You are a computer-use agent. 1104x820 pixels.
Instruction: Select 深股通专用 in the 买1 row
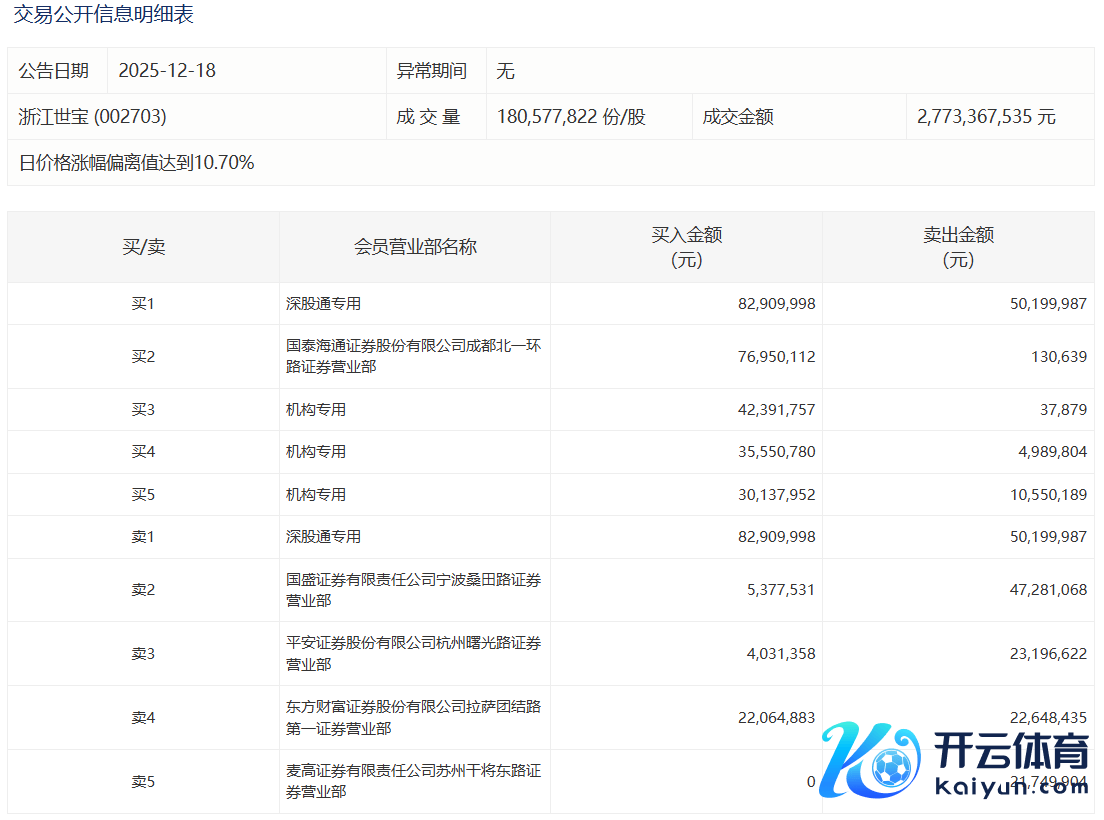323,304
